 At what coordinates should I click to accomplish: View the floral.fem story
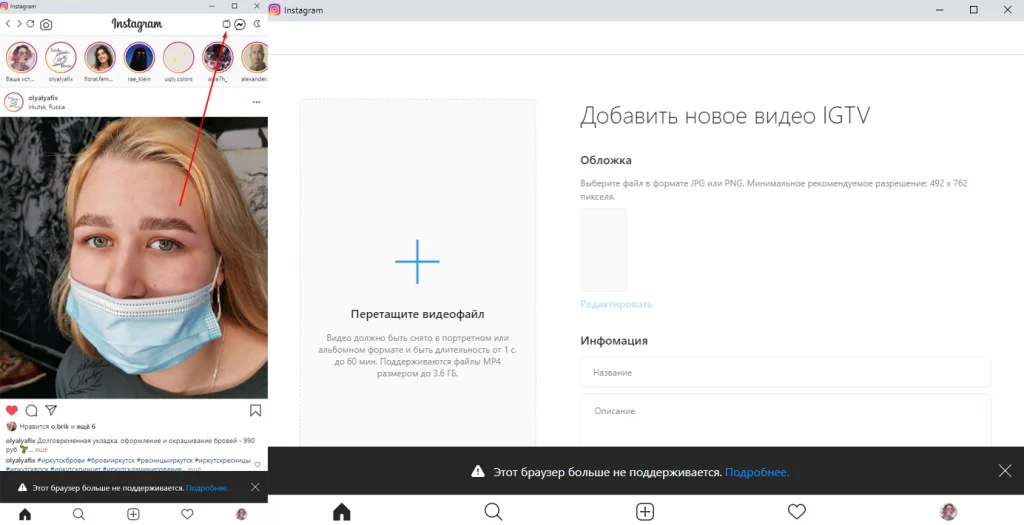point(100,57)
